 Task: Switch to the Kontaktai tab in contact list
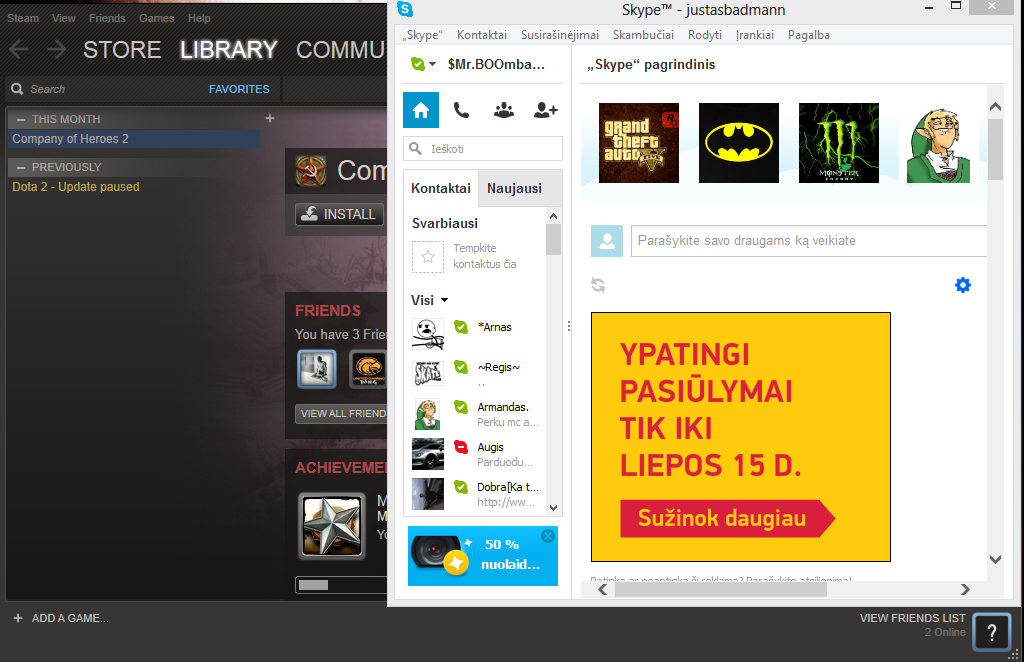pyautogui.click(x=441, y=189)
